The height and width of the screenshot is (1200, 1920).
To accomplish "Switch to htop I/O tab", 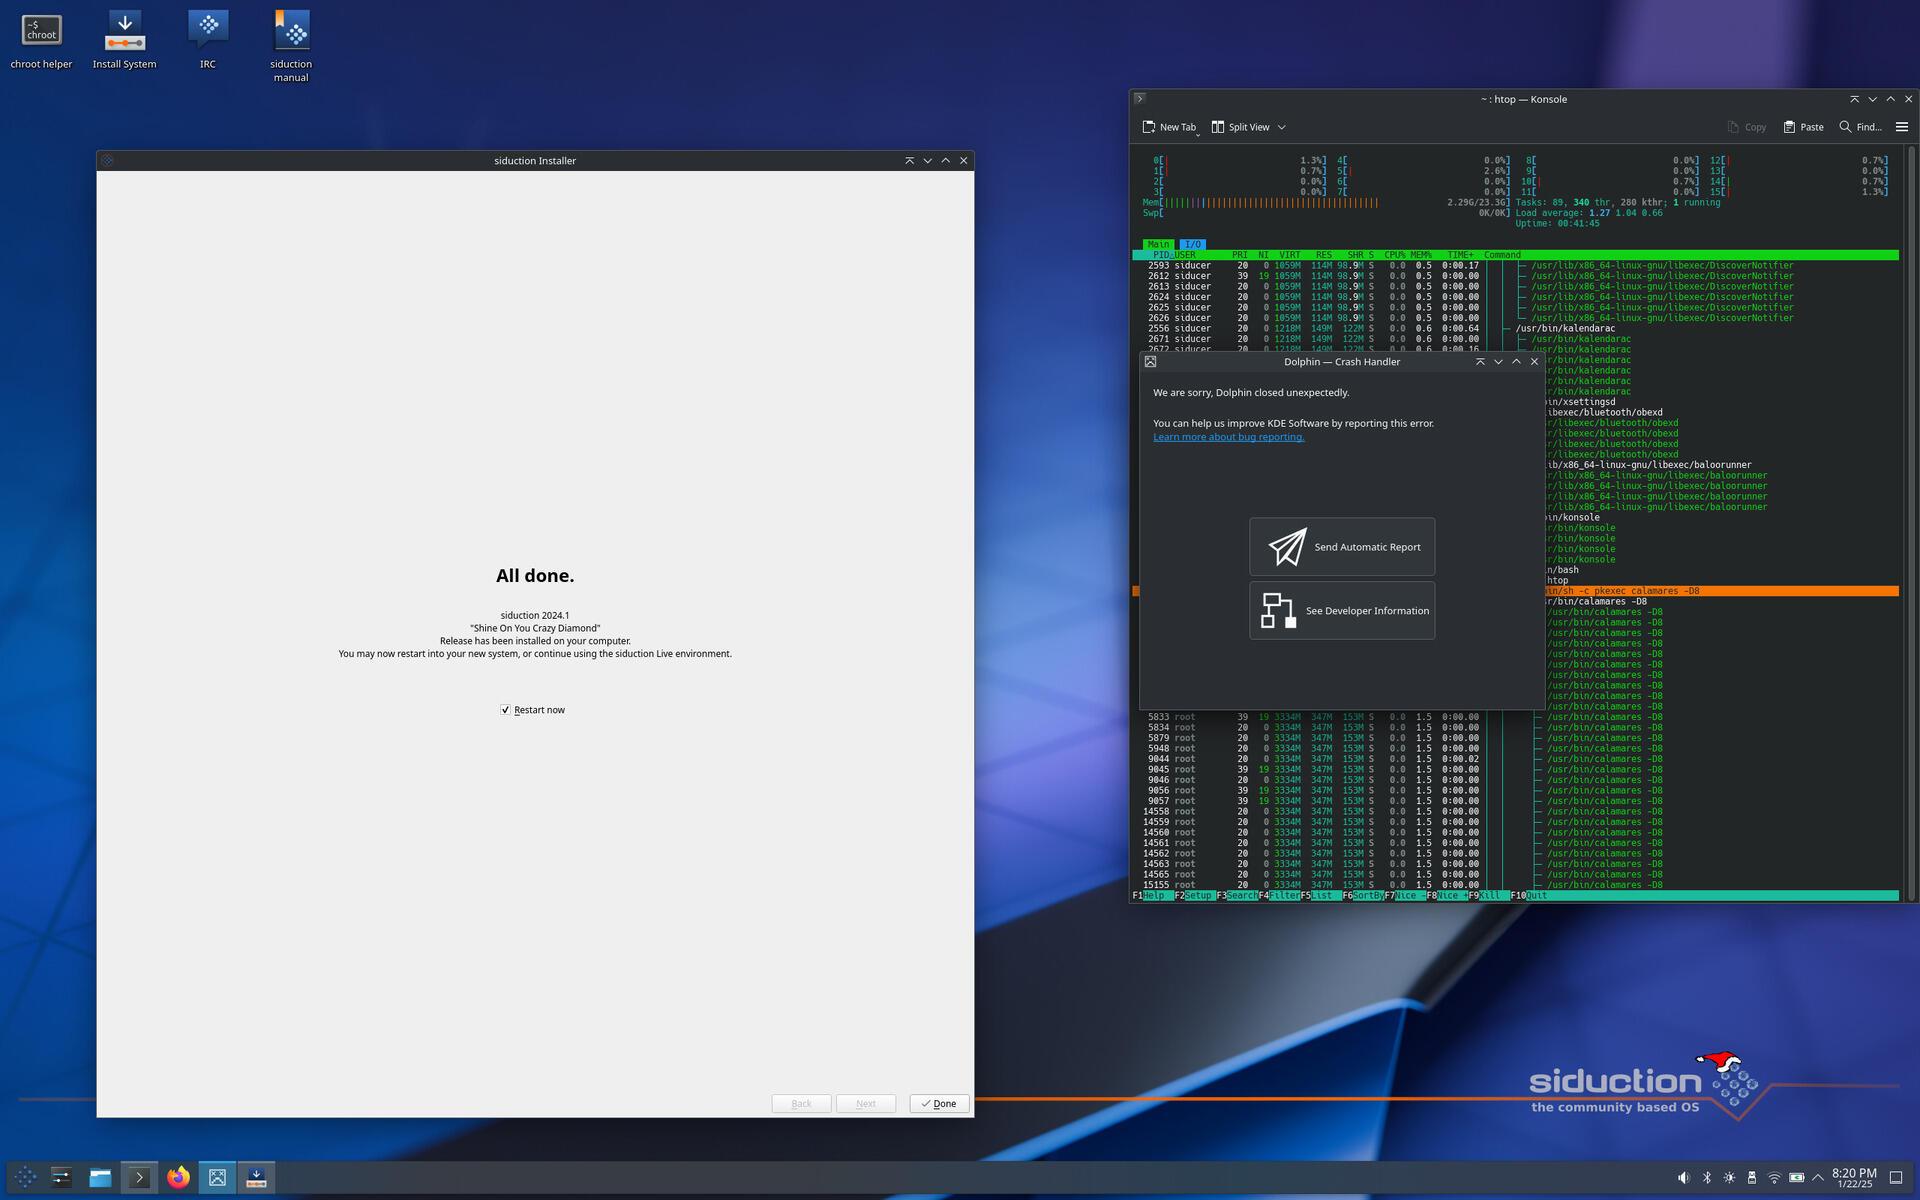I will pyautogui.click(x=1192, y=244).
